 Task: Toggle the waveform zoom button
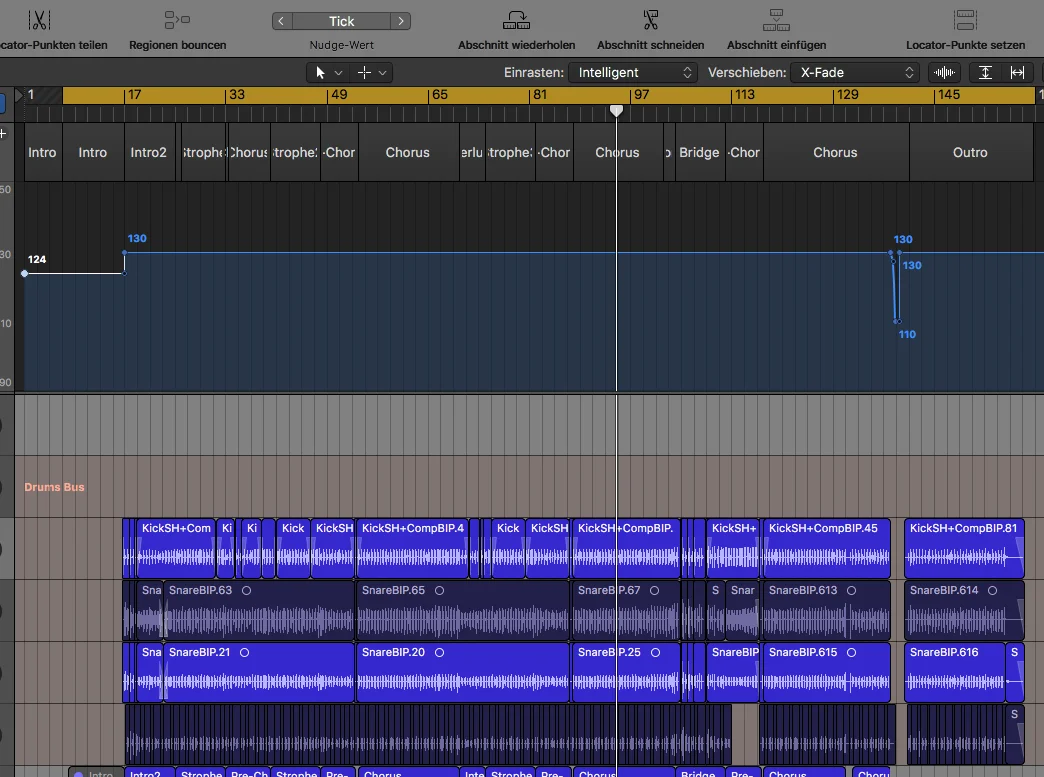944,73
